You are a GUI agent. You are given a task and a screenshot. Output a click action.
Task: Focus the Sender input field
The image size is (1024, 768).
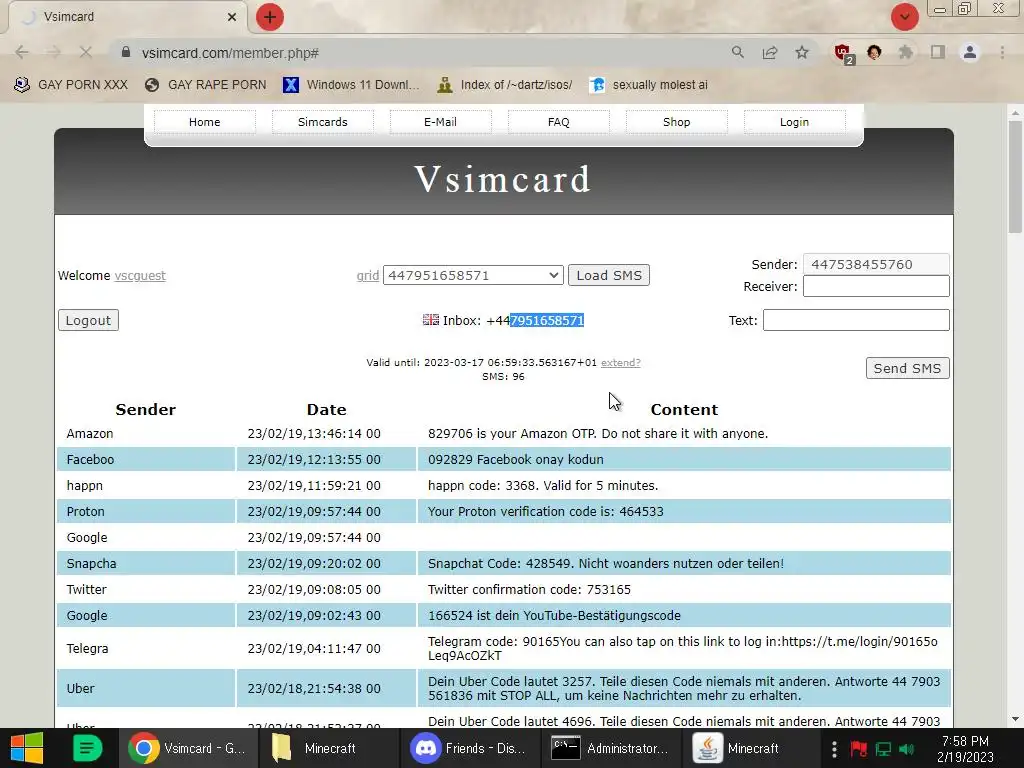[x=876, y=264]
